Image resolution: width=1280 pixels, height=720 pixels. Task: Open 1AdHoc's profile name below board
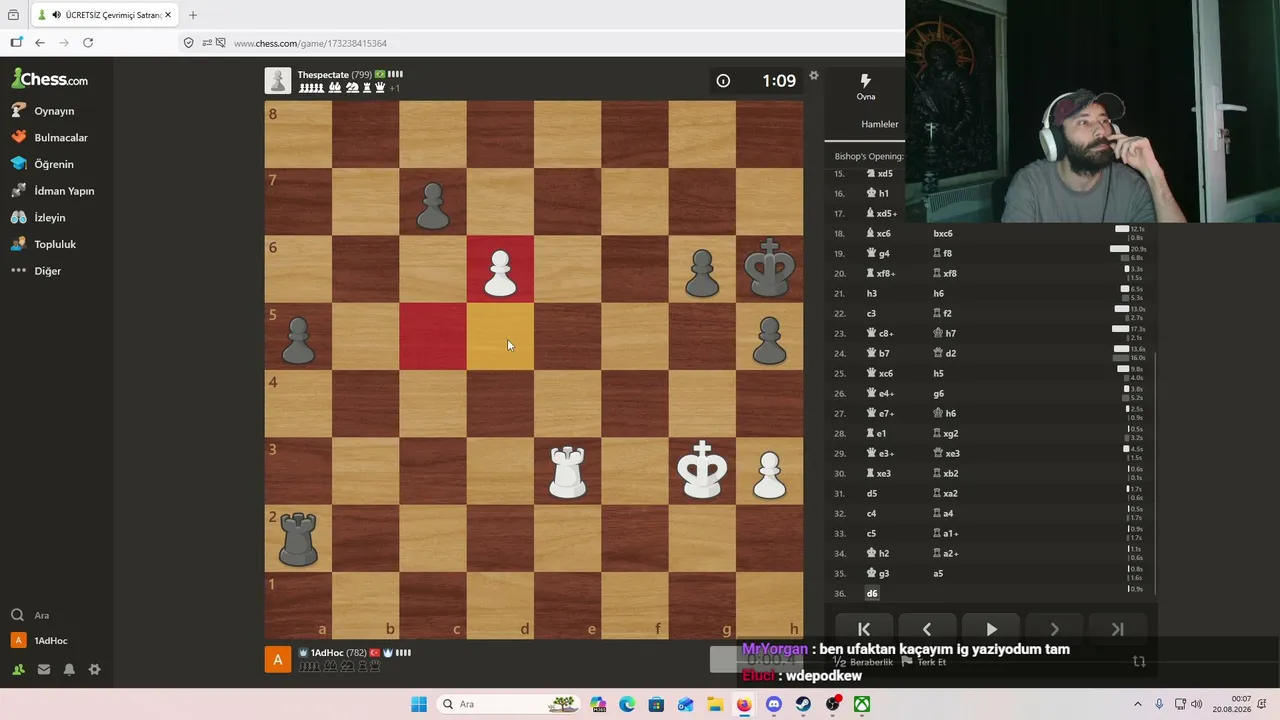tap(327, 653)
